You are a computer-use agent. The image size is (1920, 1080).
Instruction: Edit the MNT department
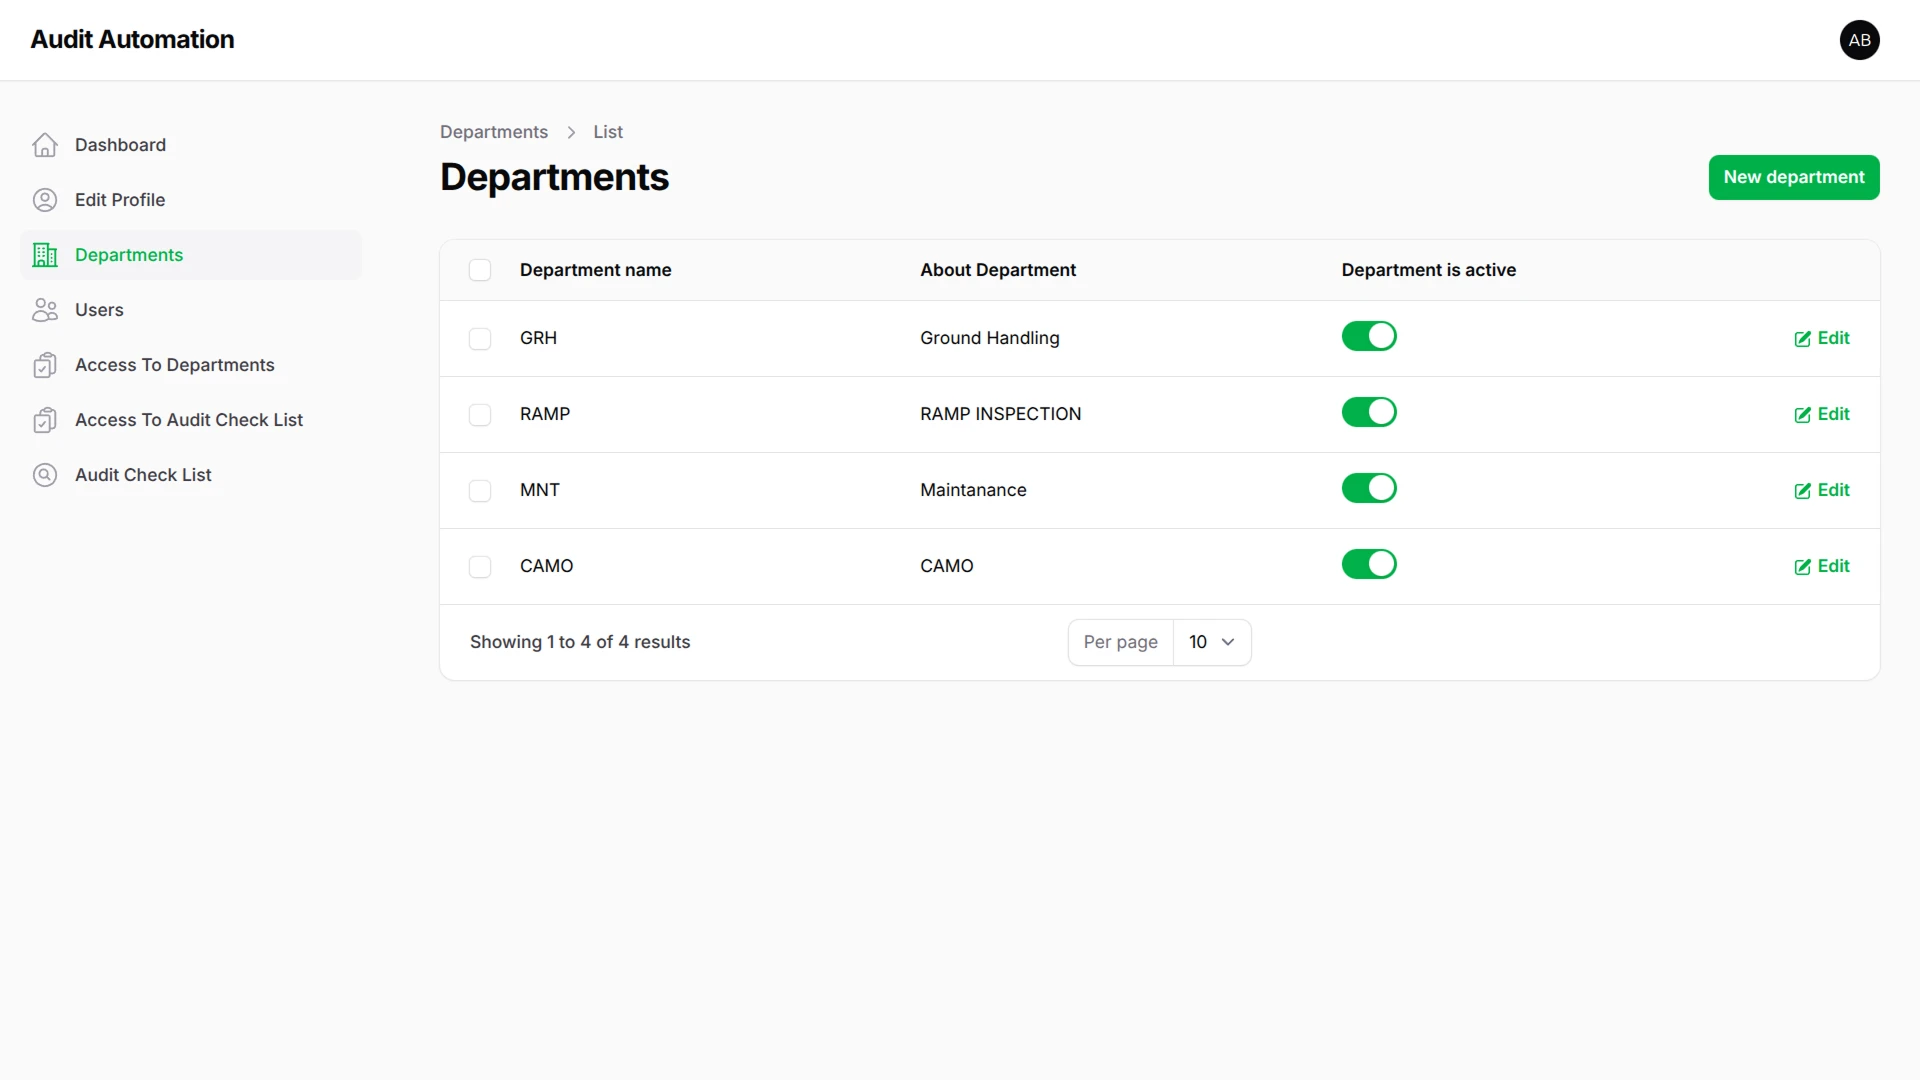1821,490
